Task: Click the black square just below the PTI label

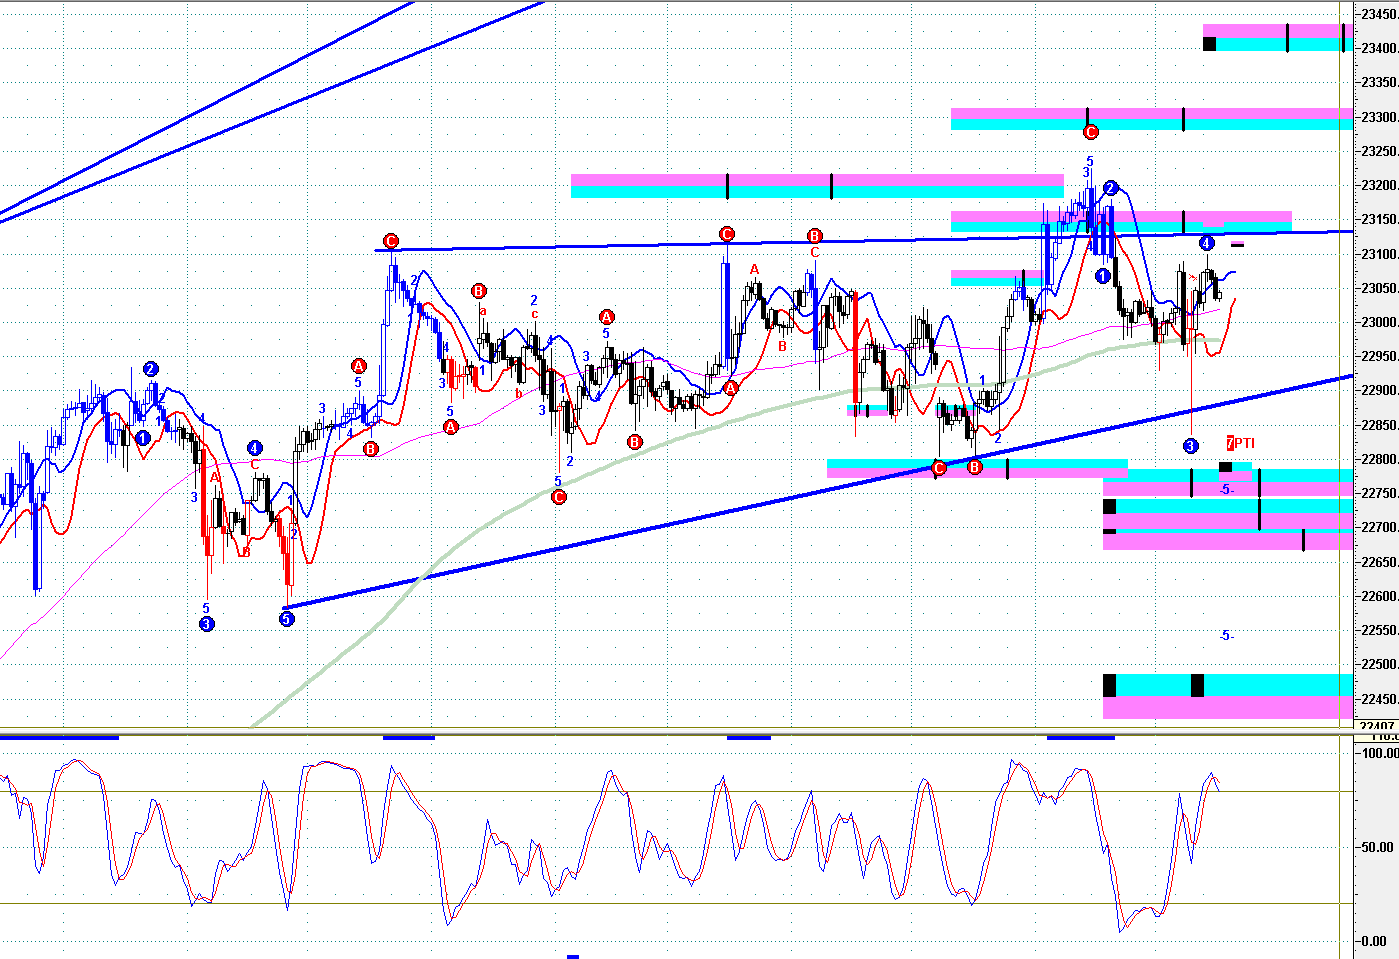Action: click(1225, 467)
